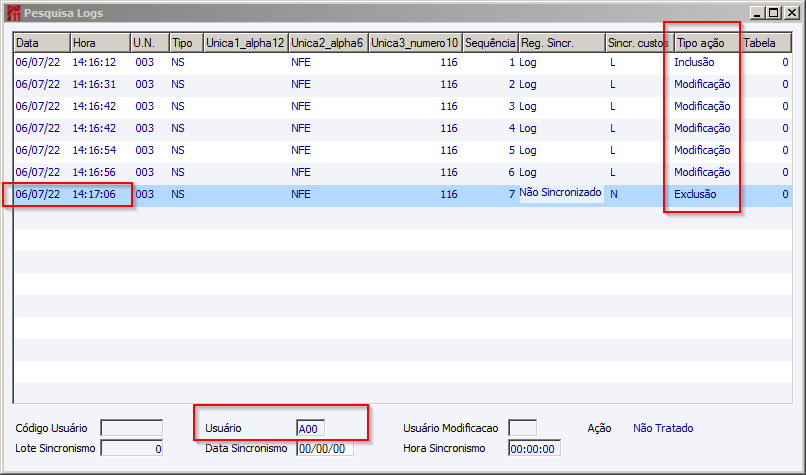The width and height of the screenshot is (806, 475).
Task: Click the Data Sincronismo field 00/00/00
Action: coord(325,448)
